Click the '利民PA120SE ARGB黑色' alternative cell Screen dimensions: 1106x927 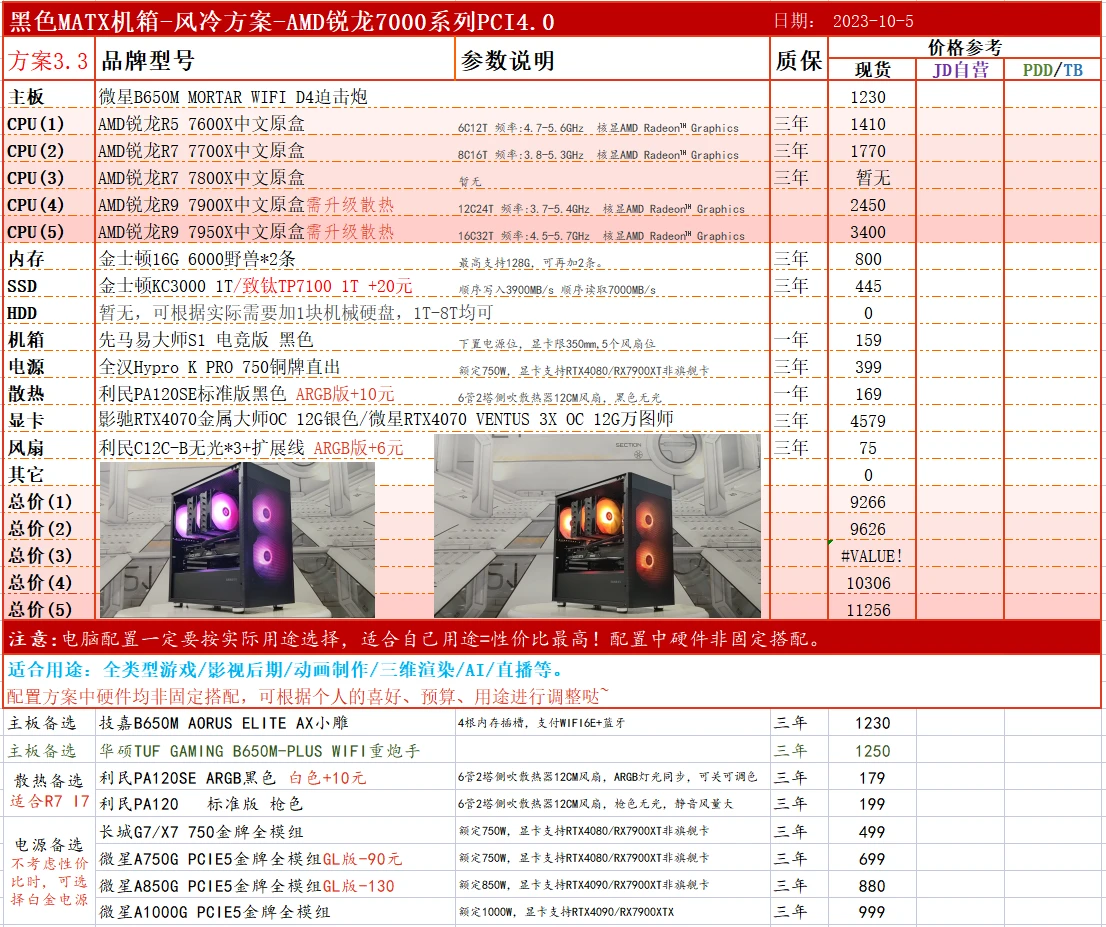[x=232, y=777]
